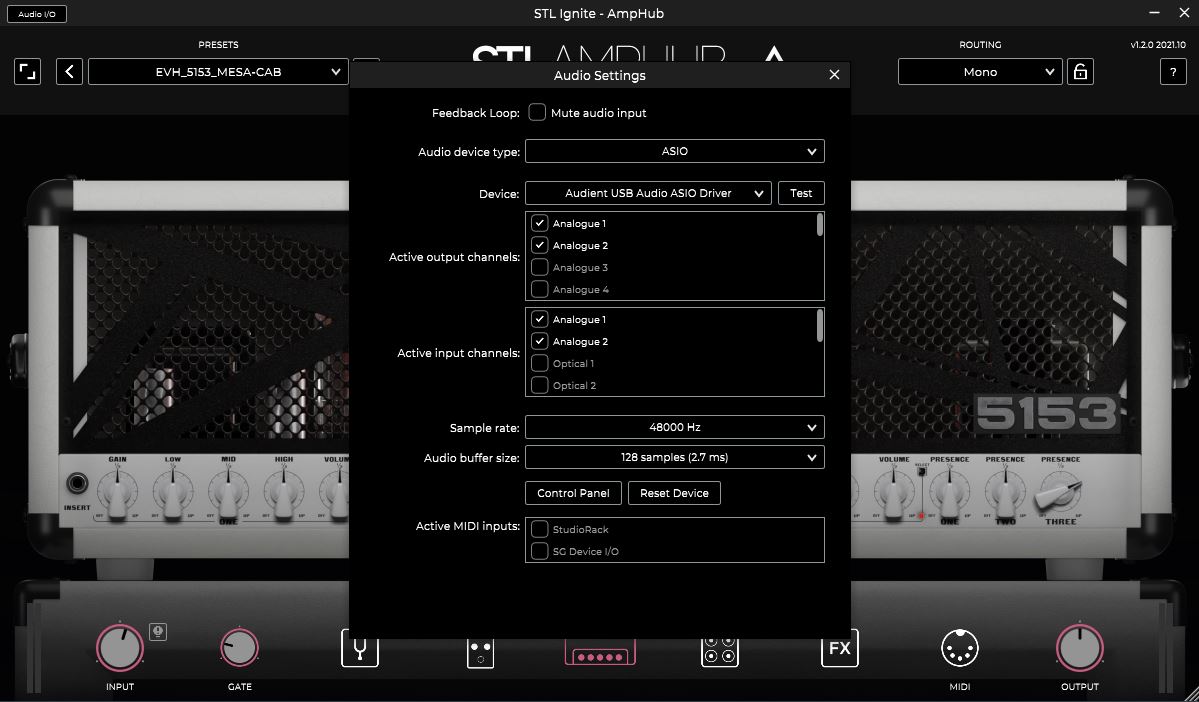This screenshot has height=702, width=1199.
Task: Click the Test button
Action: click(801, 193)
